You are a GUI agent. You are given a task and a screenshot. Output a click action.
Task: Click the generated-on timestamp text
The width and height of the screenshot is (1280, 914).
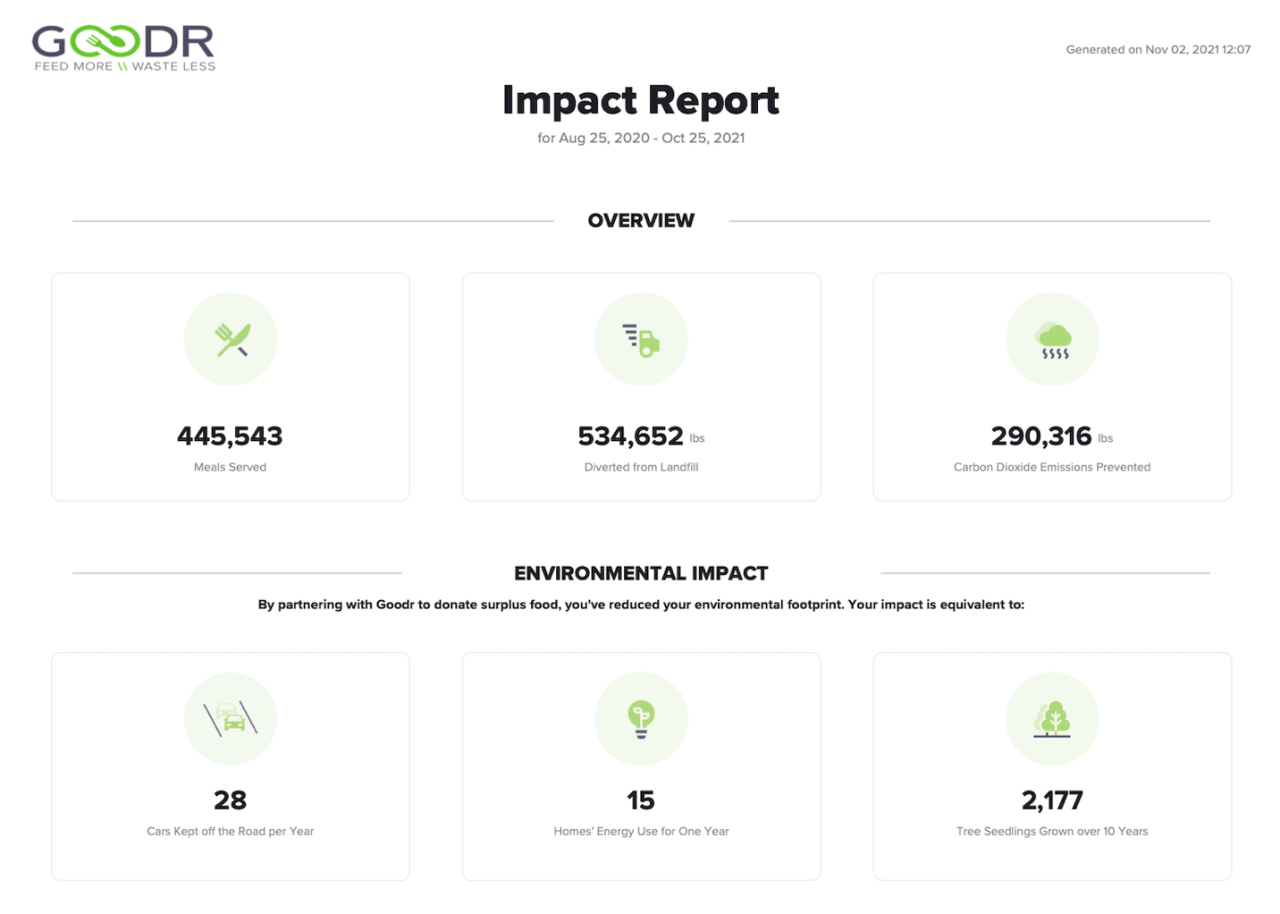point(1158,49)
